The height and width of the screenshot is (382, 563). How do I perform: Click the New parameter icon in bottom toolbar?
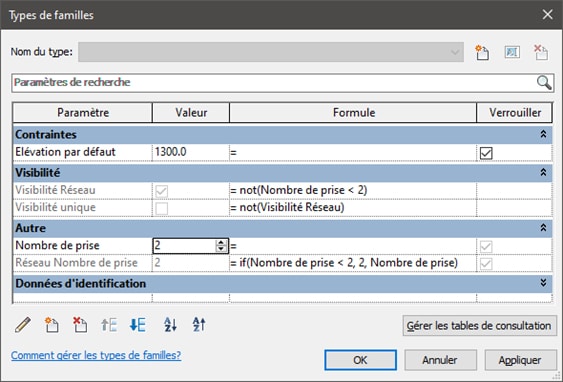pyautogui.click(x=51, y=325)
